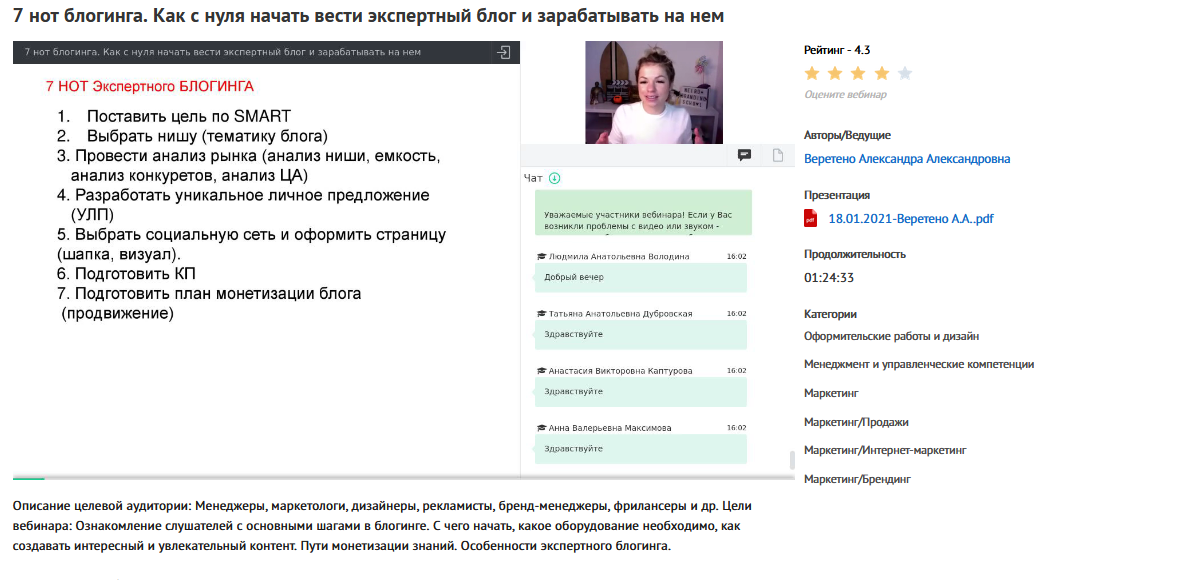The height and width of the screenshot is (580, 1177).
Task: Open Менеджмент и управленческие компетенции category
Action: [918, 365]
